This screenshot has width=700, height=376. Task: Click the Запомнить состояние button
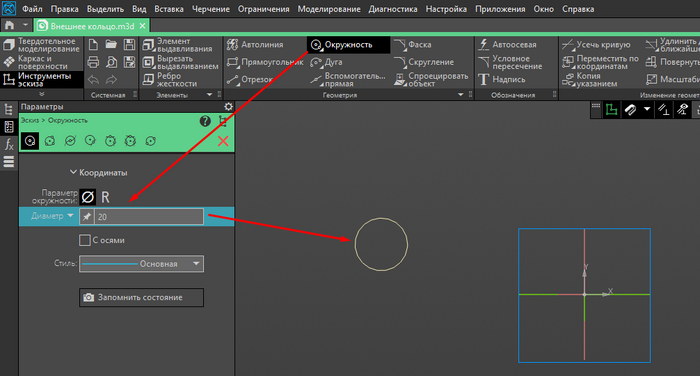coord(142,297)
